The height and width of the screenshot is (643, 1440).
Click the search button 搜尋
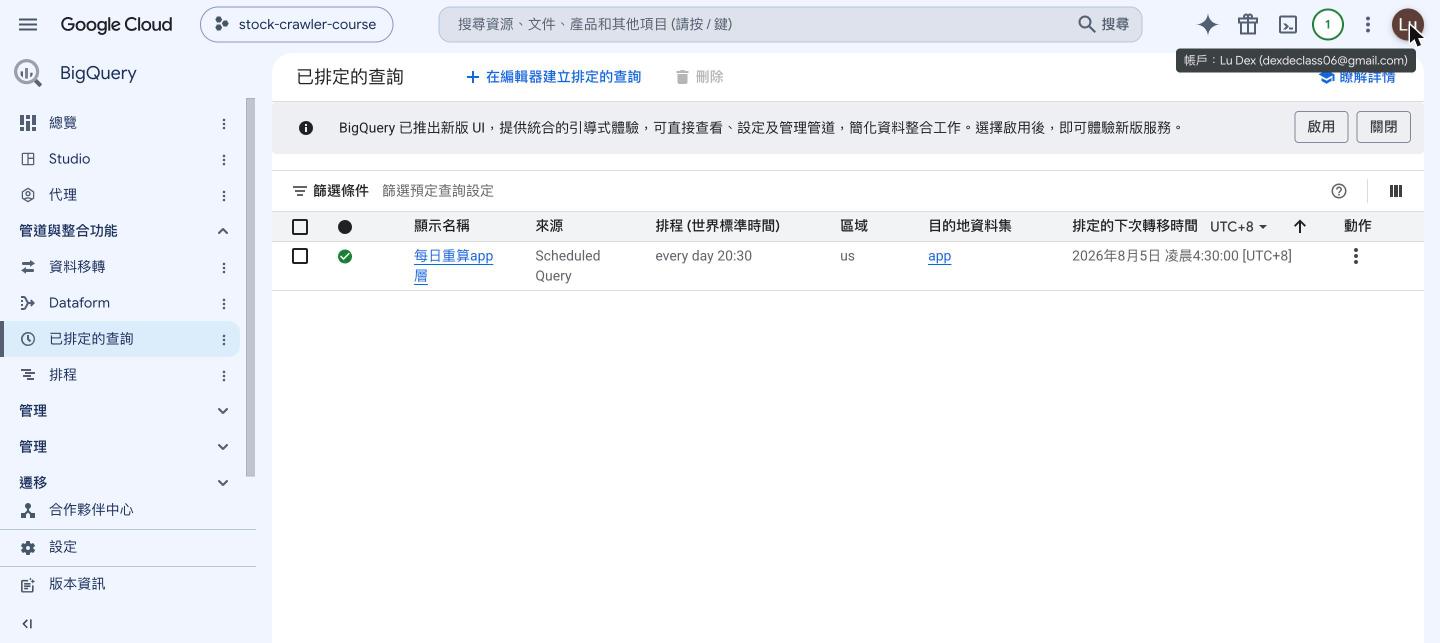[1104, 24]
